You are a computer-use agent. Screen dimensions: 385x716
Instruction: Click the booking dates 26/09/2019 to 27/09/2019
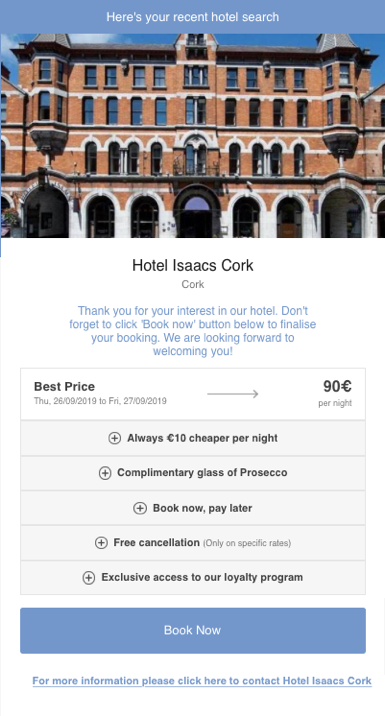(100, 401)
